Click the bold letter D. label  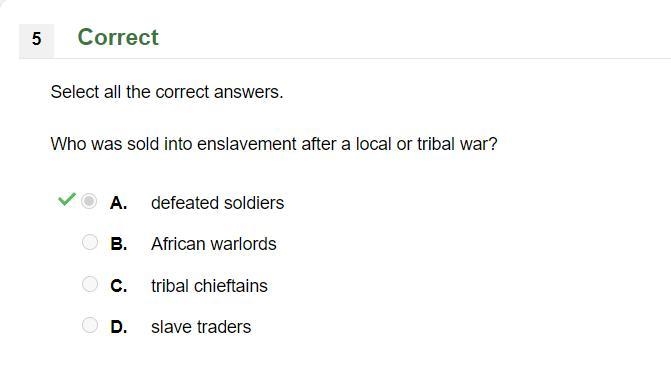click(119, 327)
